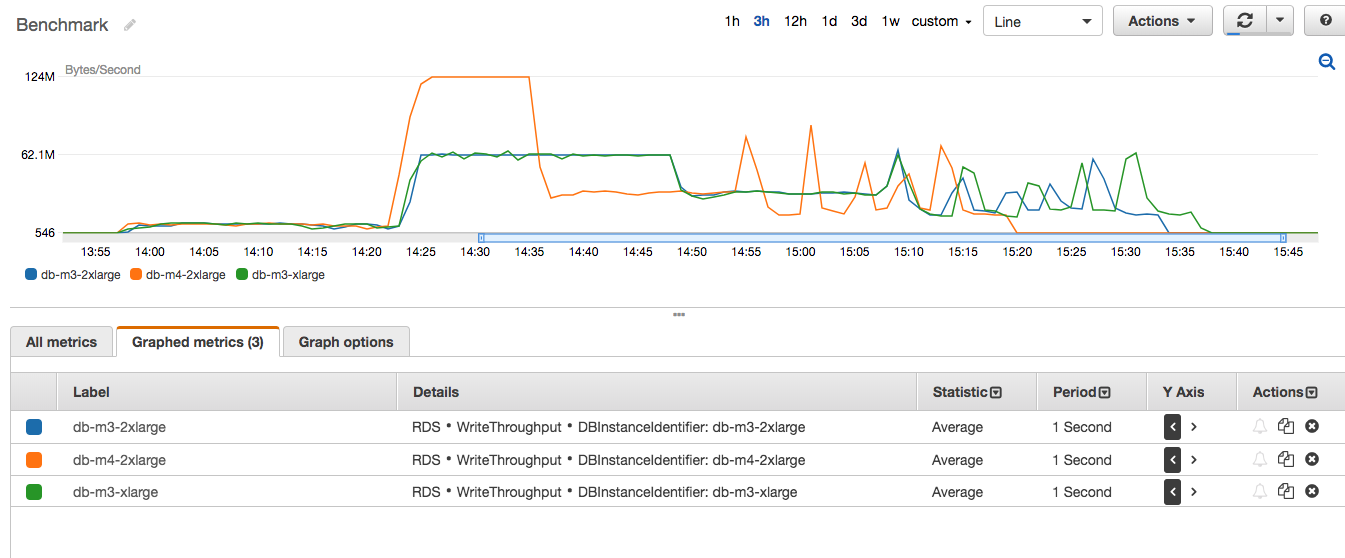The image size is (1345, 558).
Task: Open the custom time range picker
Action: [x=941, y=21]
